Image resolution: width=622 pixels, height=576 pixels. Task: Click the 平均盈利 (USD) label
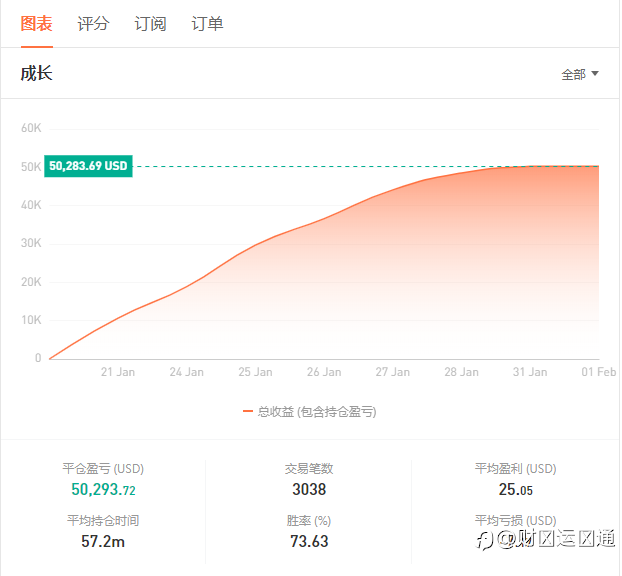pyautogui.click(x=516, y=469)
